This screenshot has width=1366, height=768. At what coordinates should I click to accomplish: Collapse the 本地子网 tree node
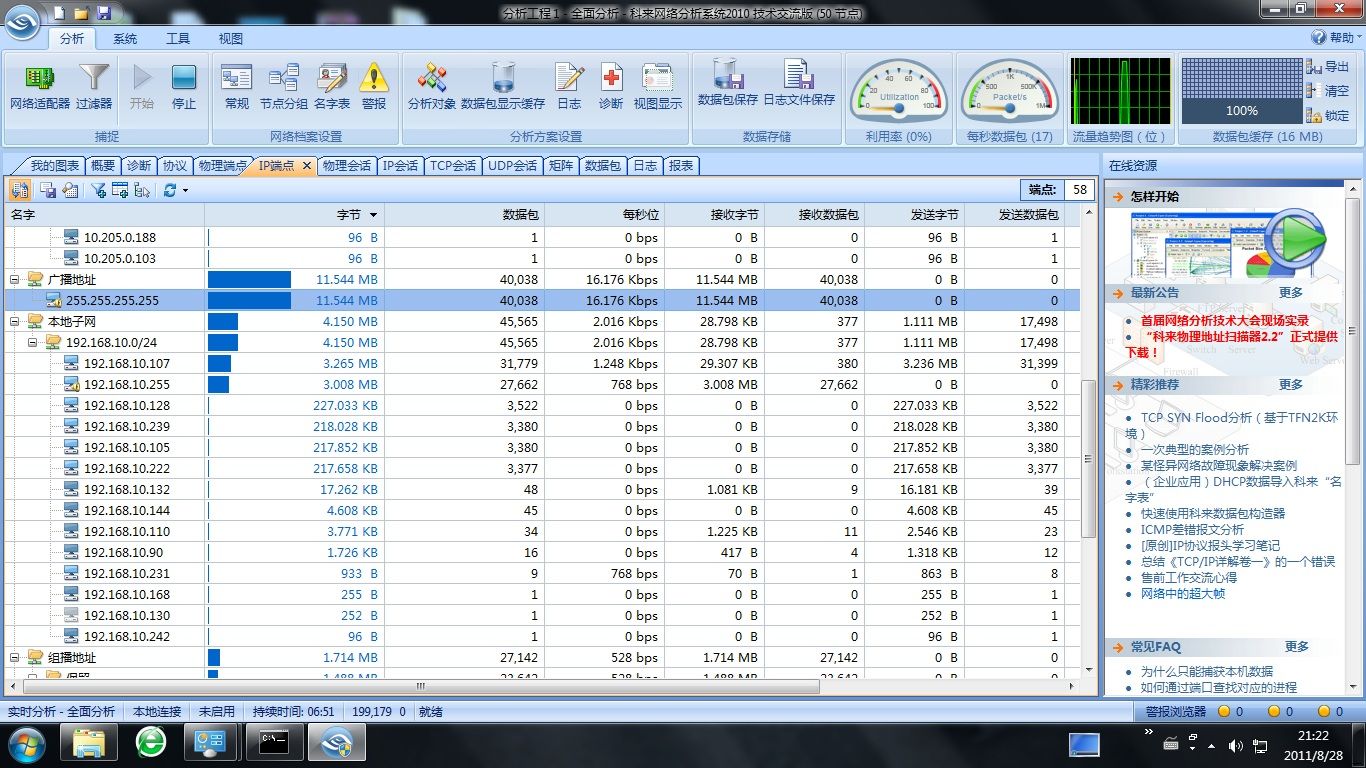[15, 322]
